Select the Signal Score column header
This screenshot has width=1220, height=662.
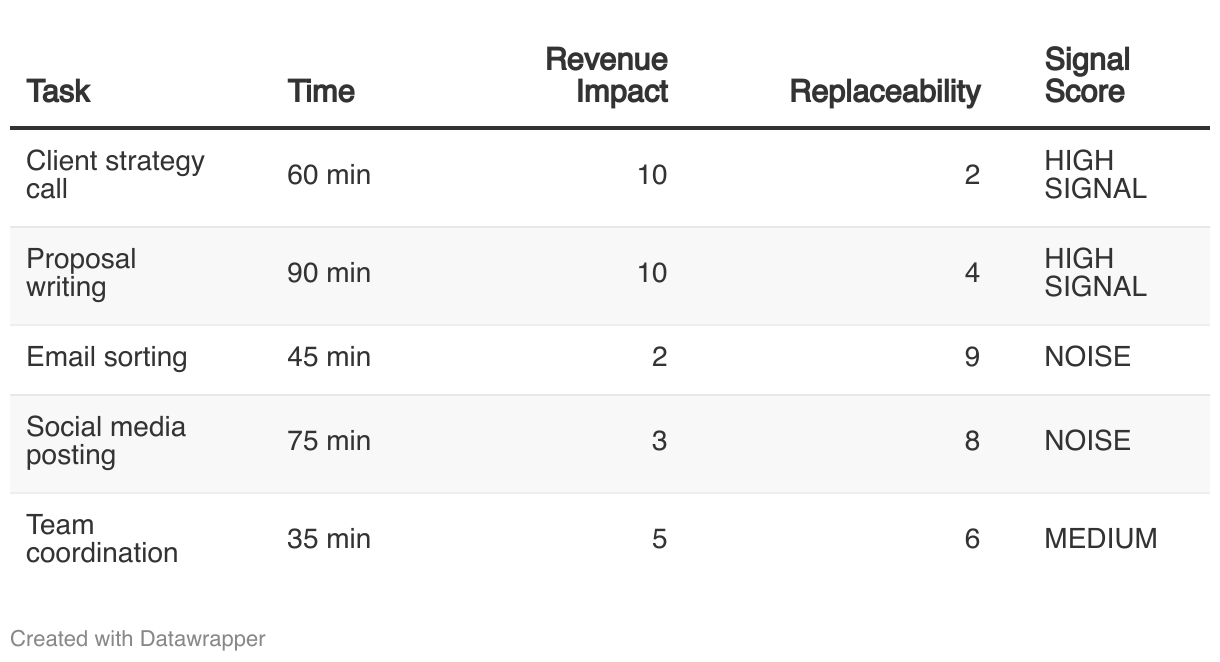coord(1087,75)
